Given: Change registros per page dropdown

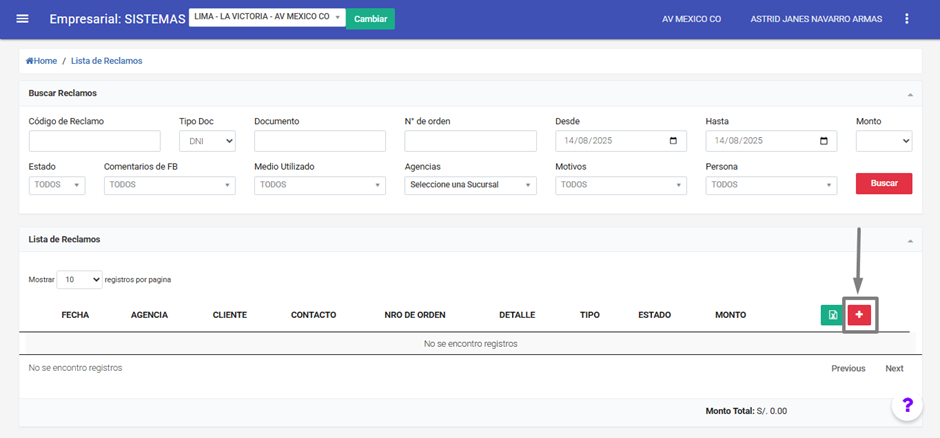Looking at the screenshot, I should click(80, 280).
